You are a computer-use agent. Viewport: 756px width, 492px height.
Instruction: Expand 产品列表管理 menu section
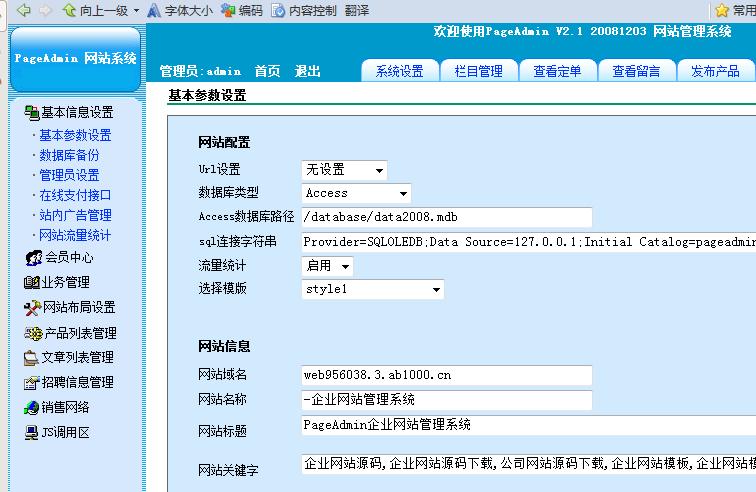pos(81,333)
